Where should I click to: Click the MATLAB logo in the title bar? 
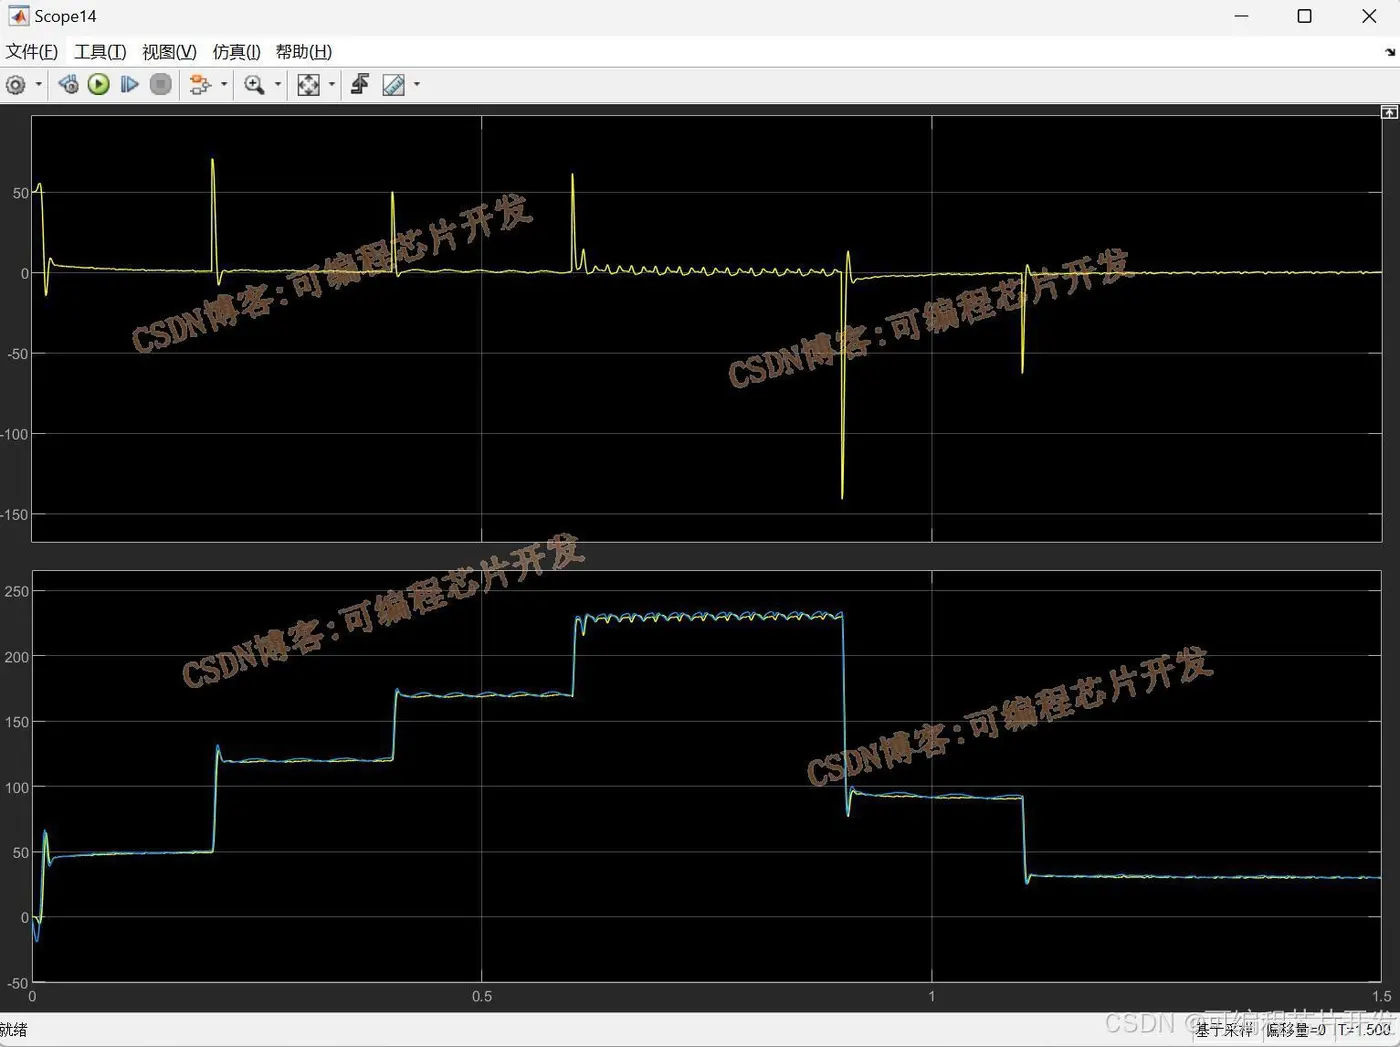(18, 16)
